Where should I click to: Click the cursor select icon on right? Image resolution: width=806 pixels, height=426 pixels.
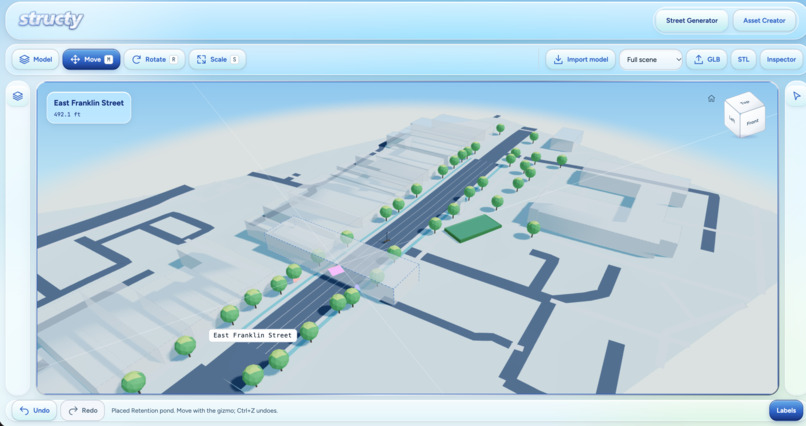click(x=796, y=96)
